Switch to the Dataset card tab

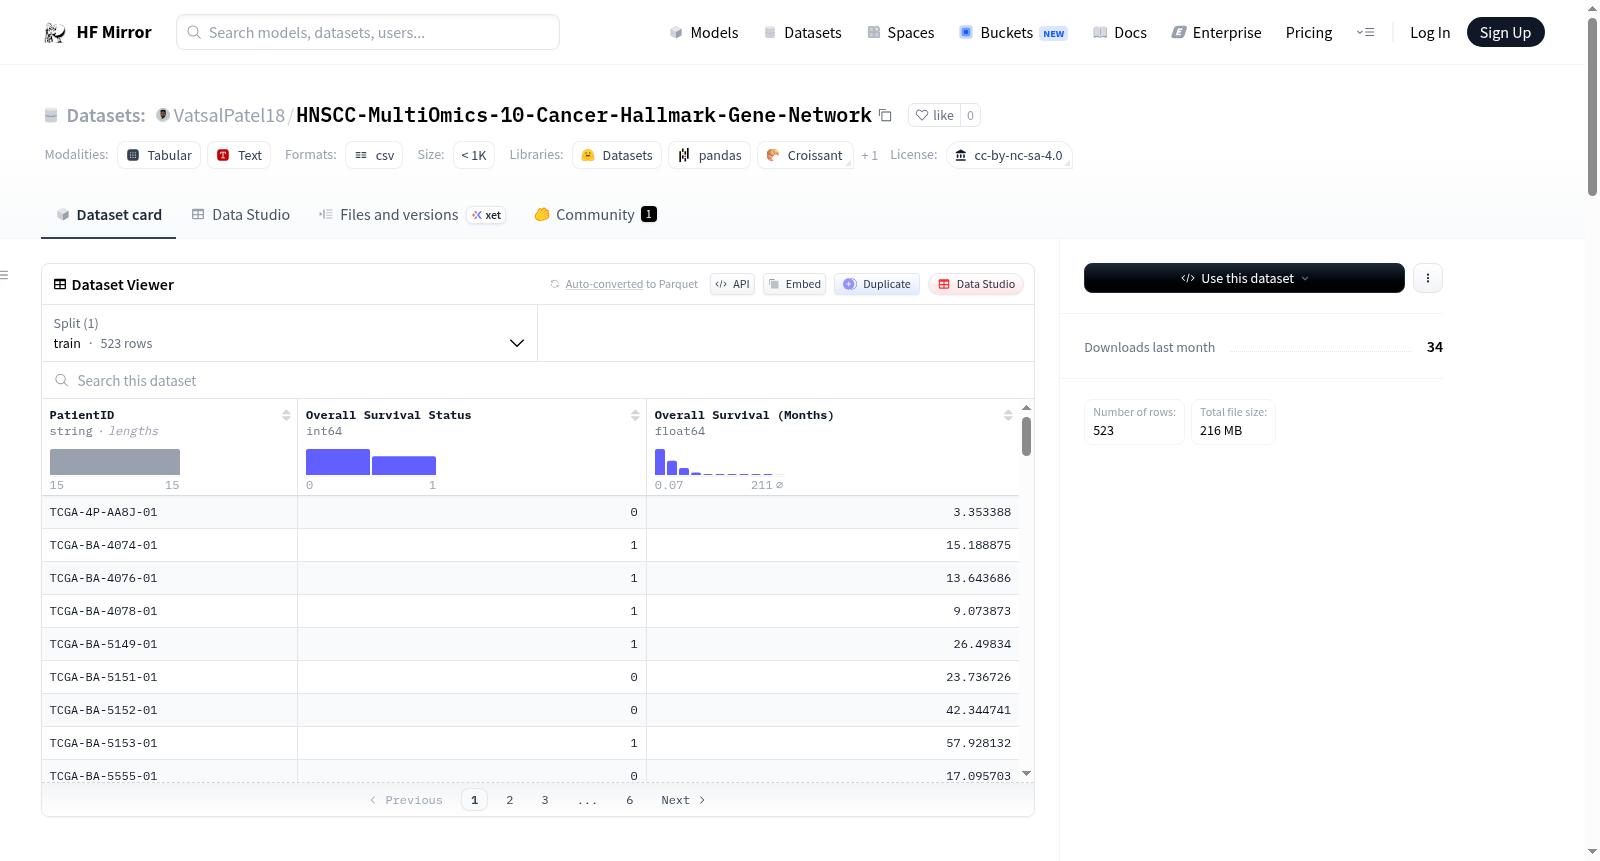pos(108,215)
